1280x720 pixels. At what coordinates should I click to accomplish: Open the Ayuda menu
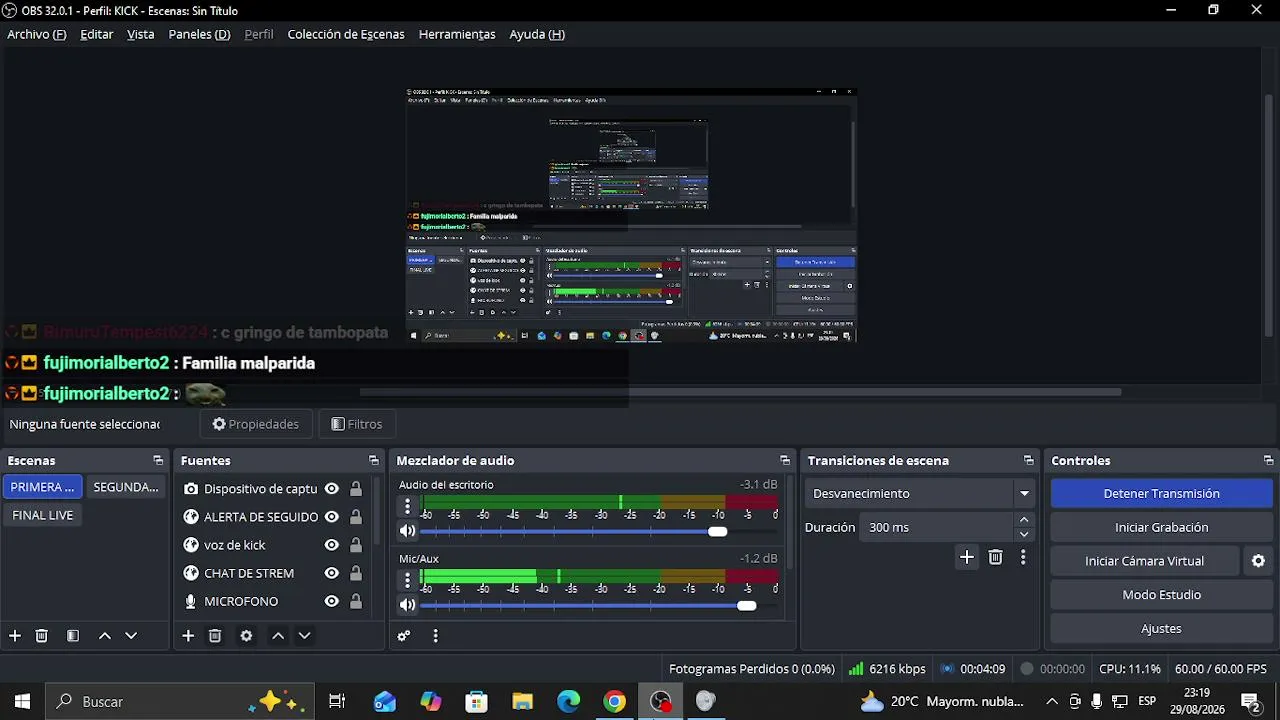(537, 34)
